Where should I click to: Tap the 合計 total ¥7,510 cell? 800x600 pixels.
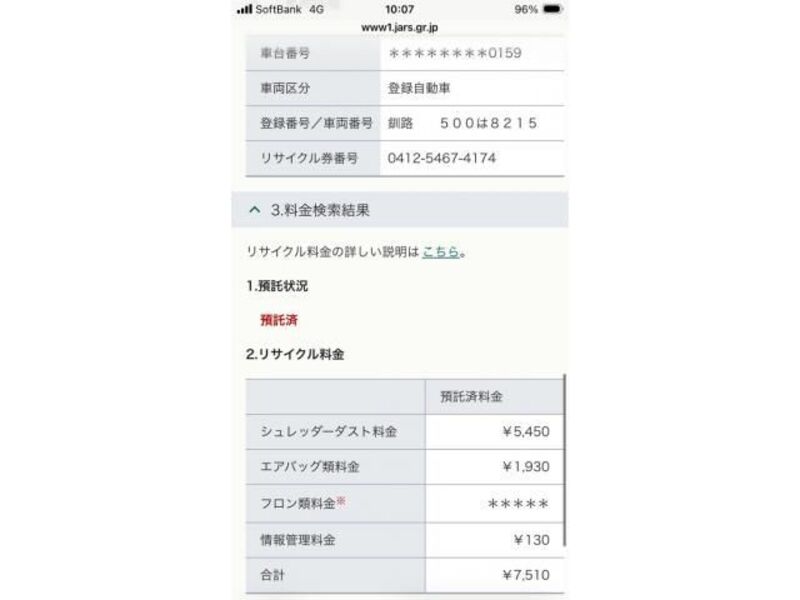[495, 575]
